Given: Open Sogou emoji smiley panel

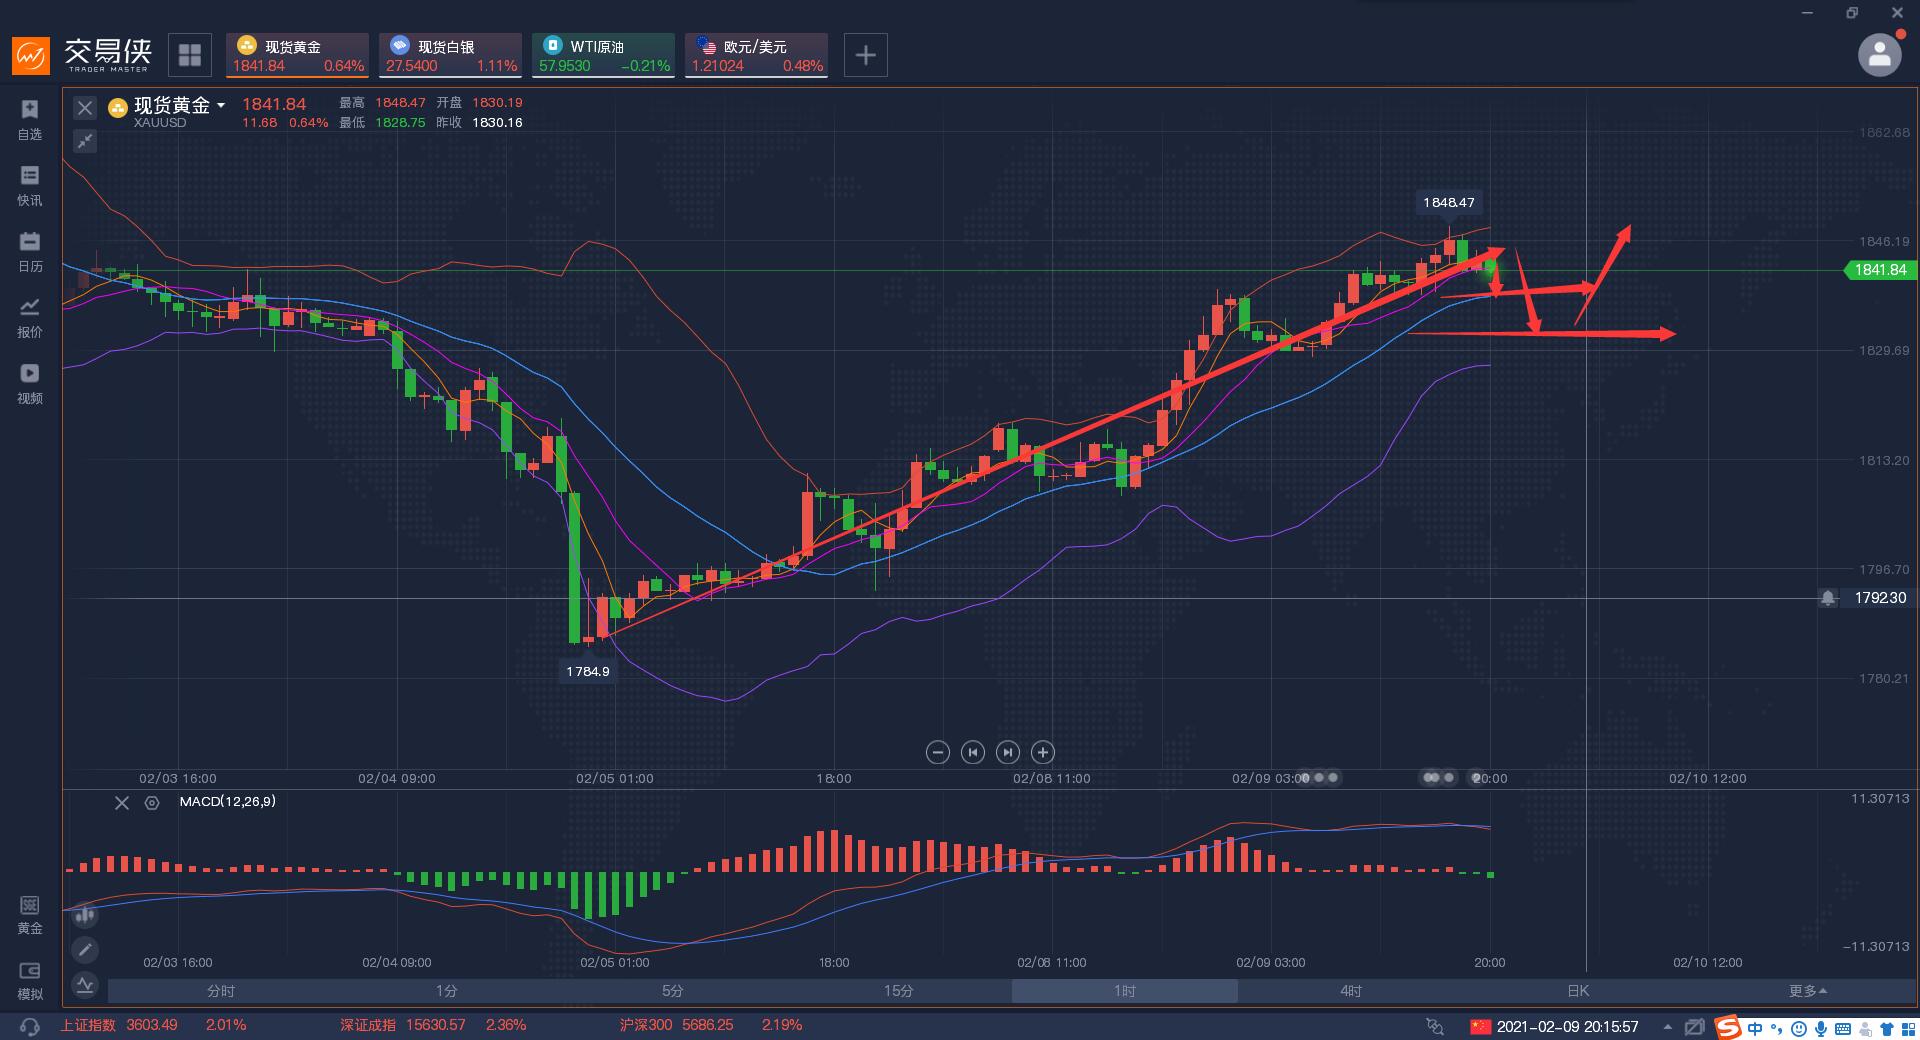Looking at the screenshot, I should (1799, 1028).
